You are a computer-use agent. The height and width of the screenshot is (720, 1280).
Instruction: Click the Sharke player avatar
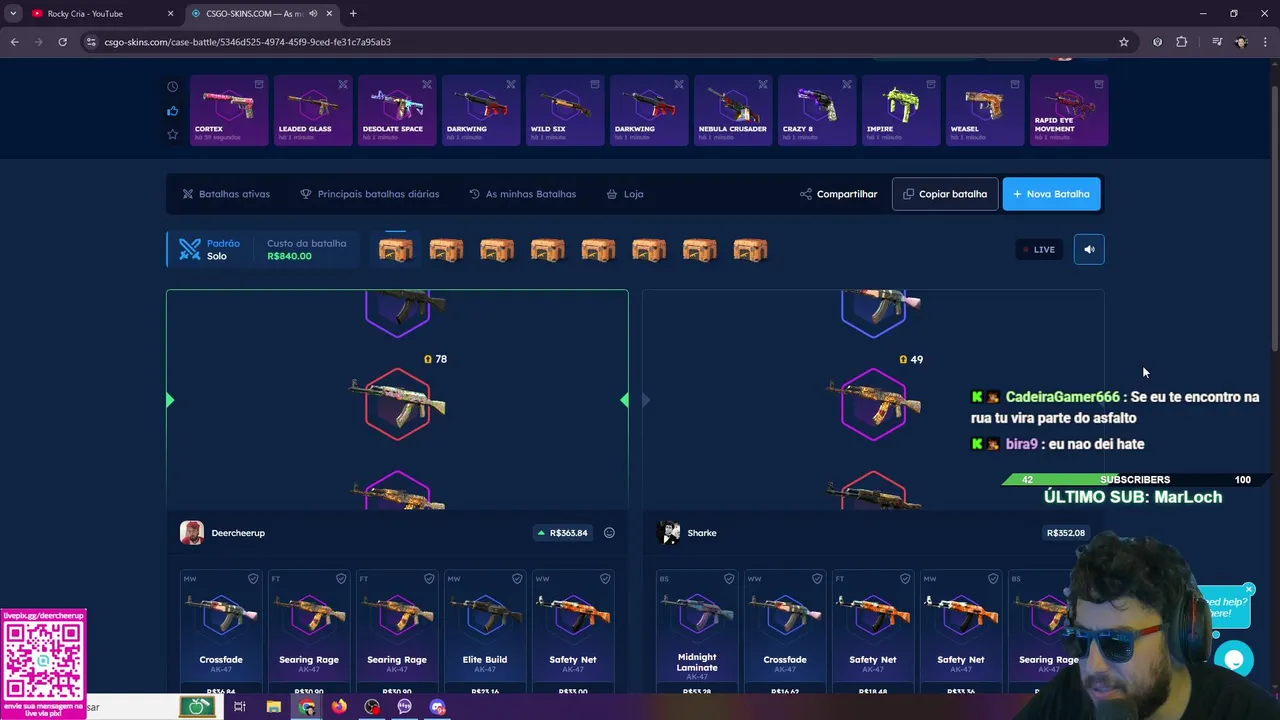pos(668,533)
